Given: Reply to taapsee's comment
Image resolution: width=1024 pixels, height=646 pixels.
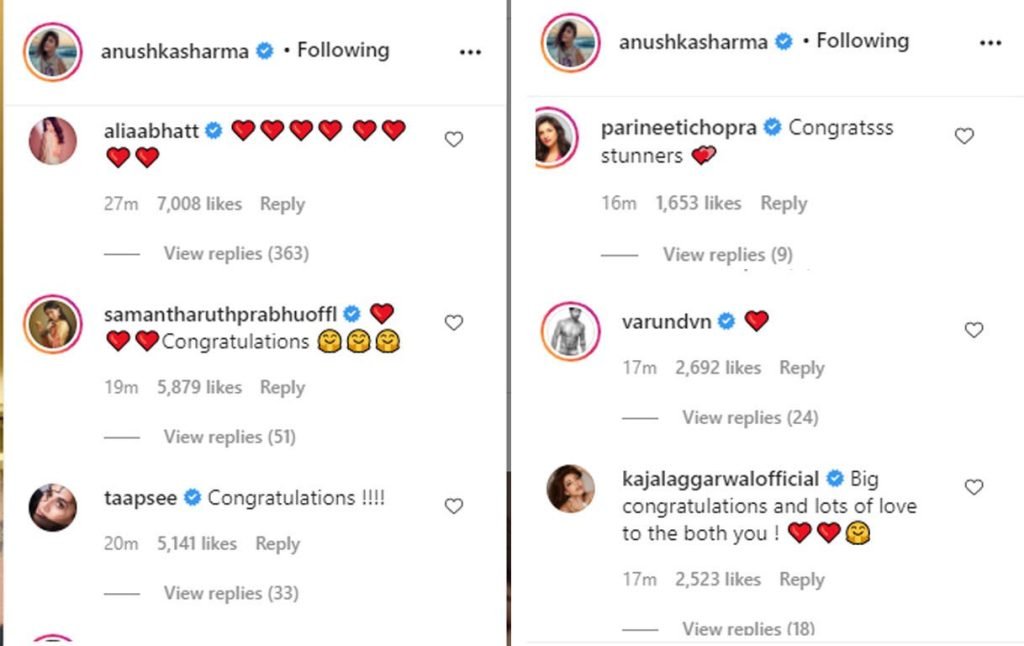Looking at the screenshot, I should pyautogui.click(x=277, y=544).
